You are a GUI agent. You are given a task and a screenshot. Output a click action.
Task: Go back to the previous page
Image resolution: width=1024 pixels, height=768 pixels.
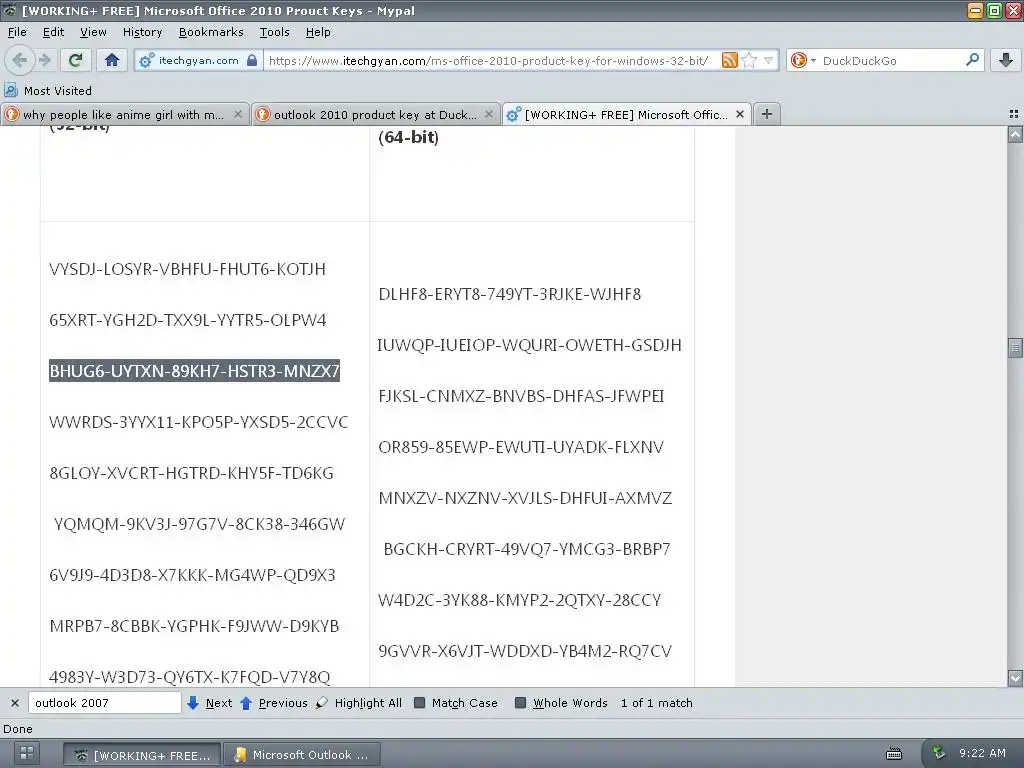click(20, 60)
